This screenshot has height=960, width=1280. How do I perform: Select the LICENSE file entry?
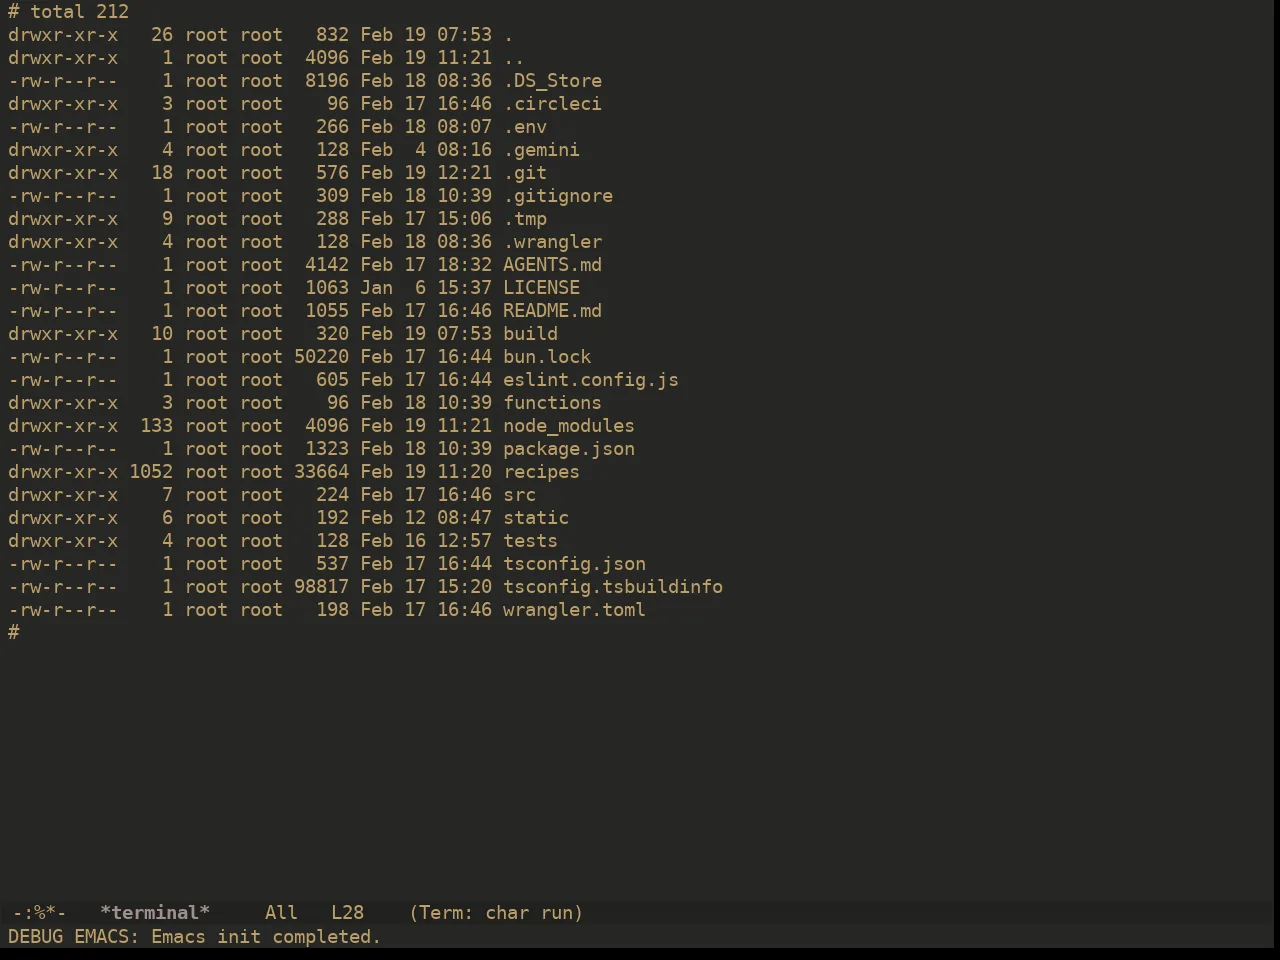(x=541, y=288)
